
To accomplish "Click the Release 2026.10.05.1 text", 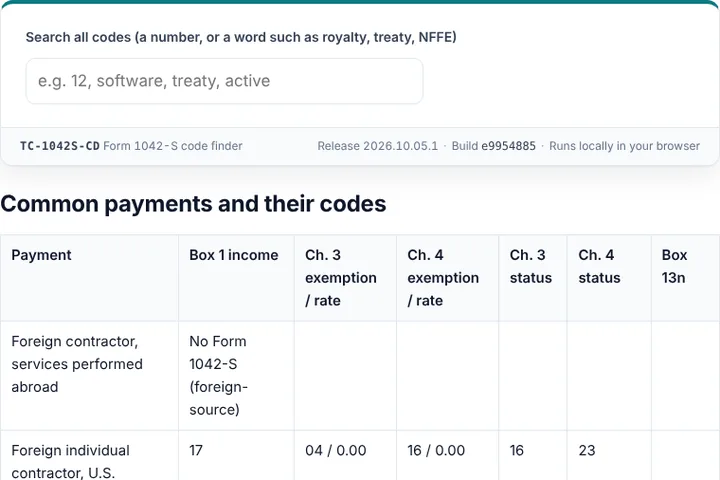I will [x=377, y=146].
